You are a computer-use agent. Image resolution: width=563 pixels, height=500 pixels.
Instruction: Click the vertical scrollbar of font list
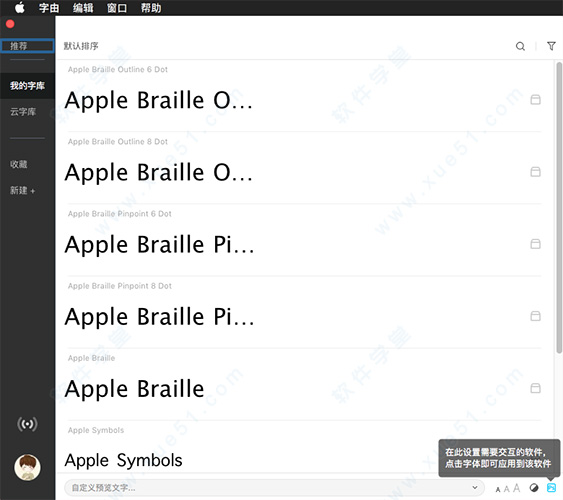click(559, 208)
